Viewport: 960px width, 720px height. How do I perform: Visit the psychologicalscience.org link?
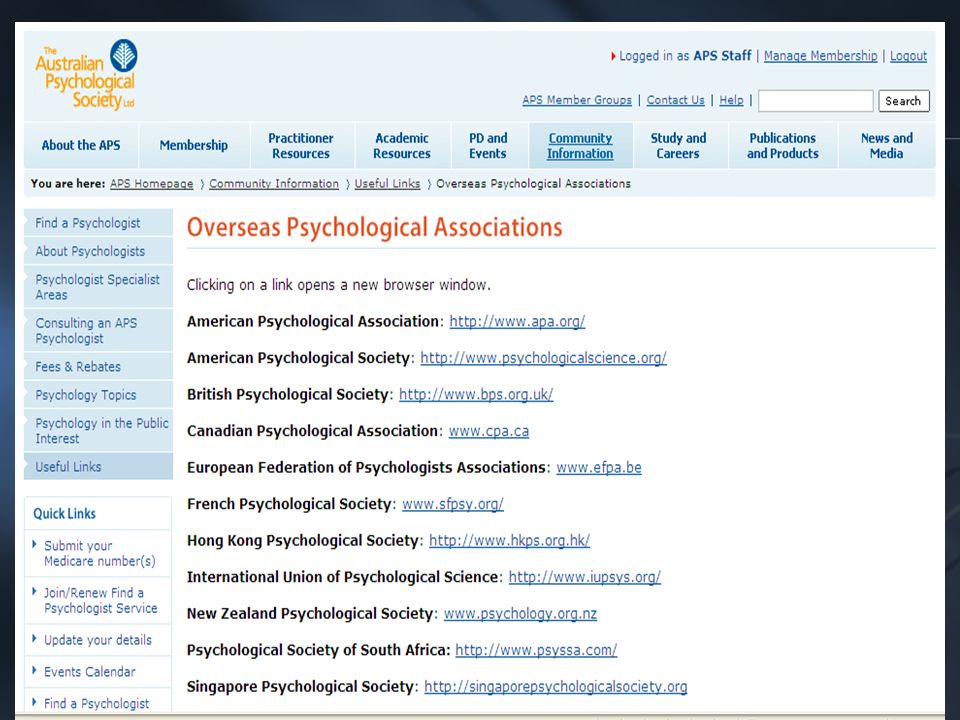point(544,358)
